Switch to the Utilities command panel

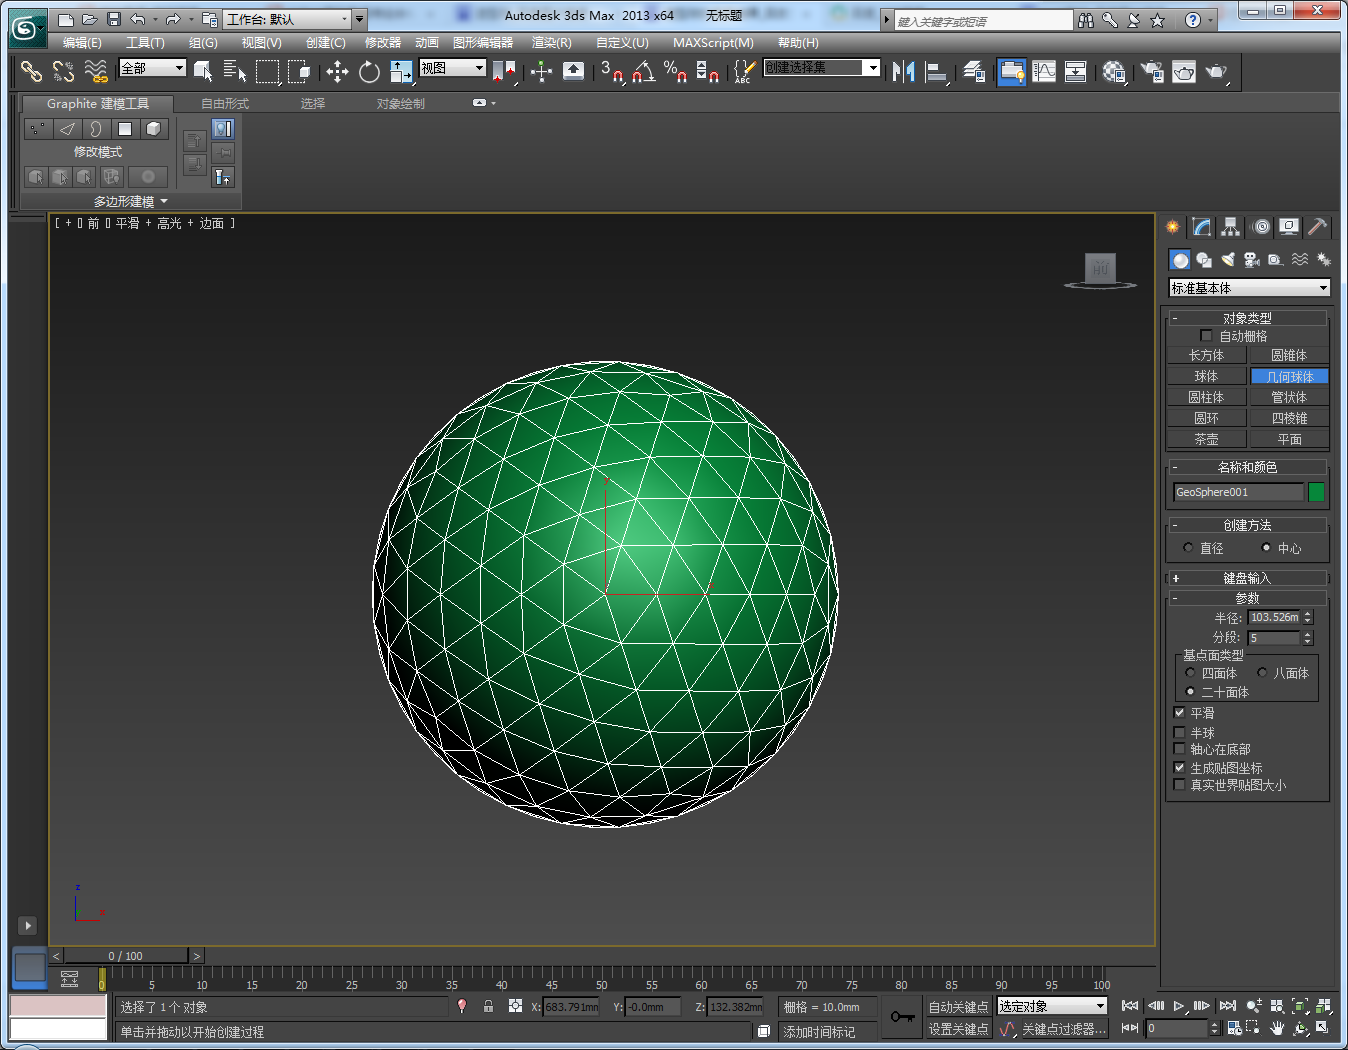click(x=1318, y=227)
